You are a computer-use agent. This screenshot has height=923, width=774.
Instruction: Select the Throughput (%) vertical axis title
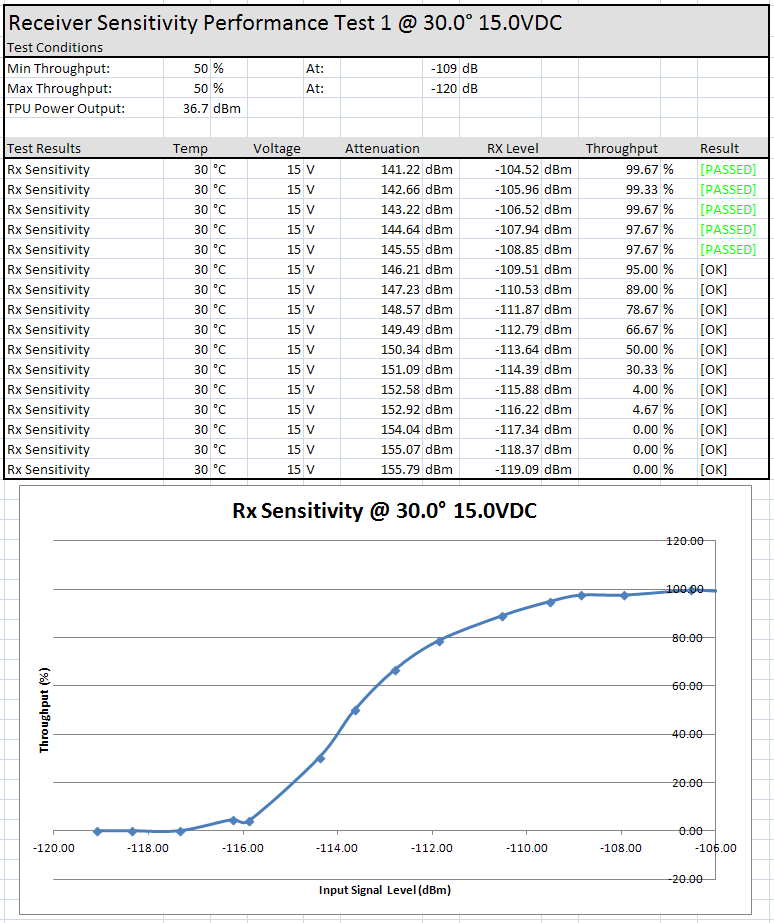[x=44, y=710]
